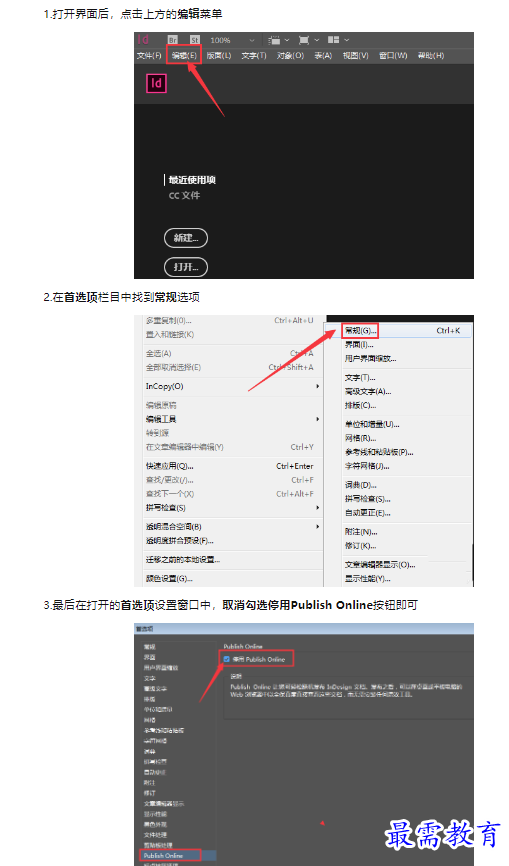
Task: Select 最近使用项 on start screen
Action: pos(192,180)
